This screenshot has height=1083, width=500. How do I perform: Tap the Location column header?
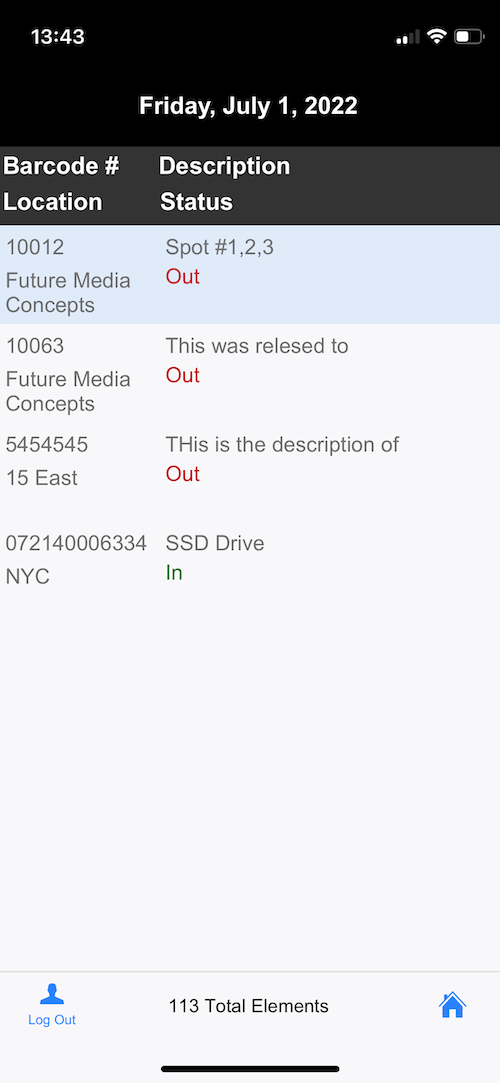point(52,202)
